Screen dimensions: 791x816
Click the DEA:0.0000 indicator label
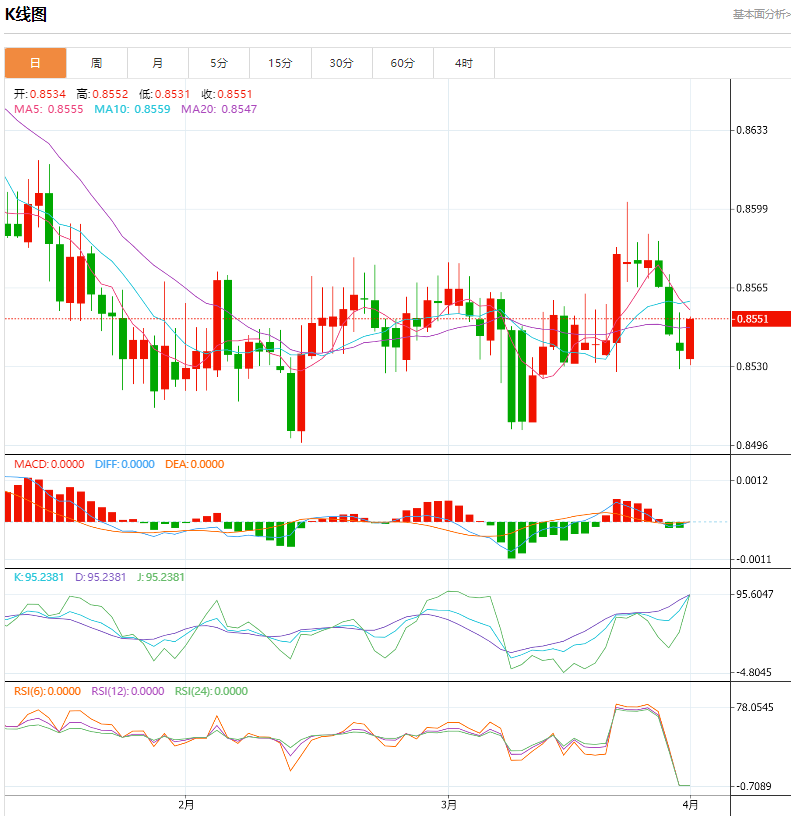195,464
